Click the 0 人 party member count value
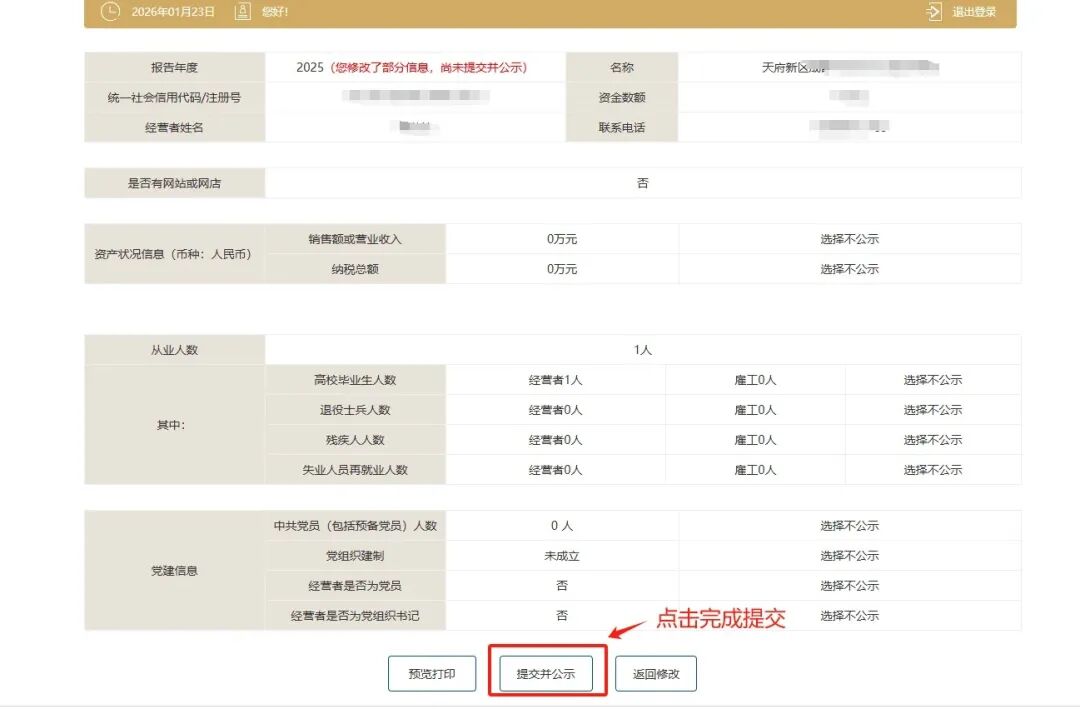Screen dimensions: 1080x709 pos(562,526)
